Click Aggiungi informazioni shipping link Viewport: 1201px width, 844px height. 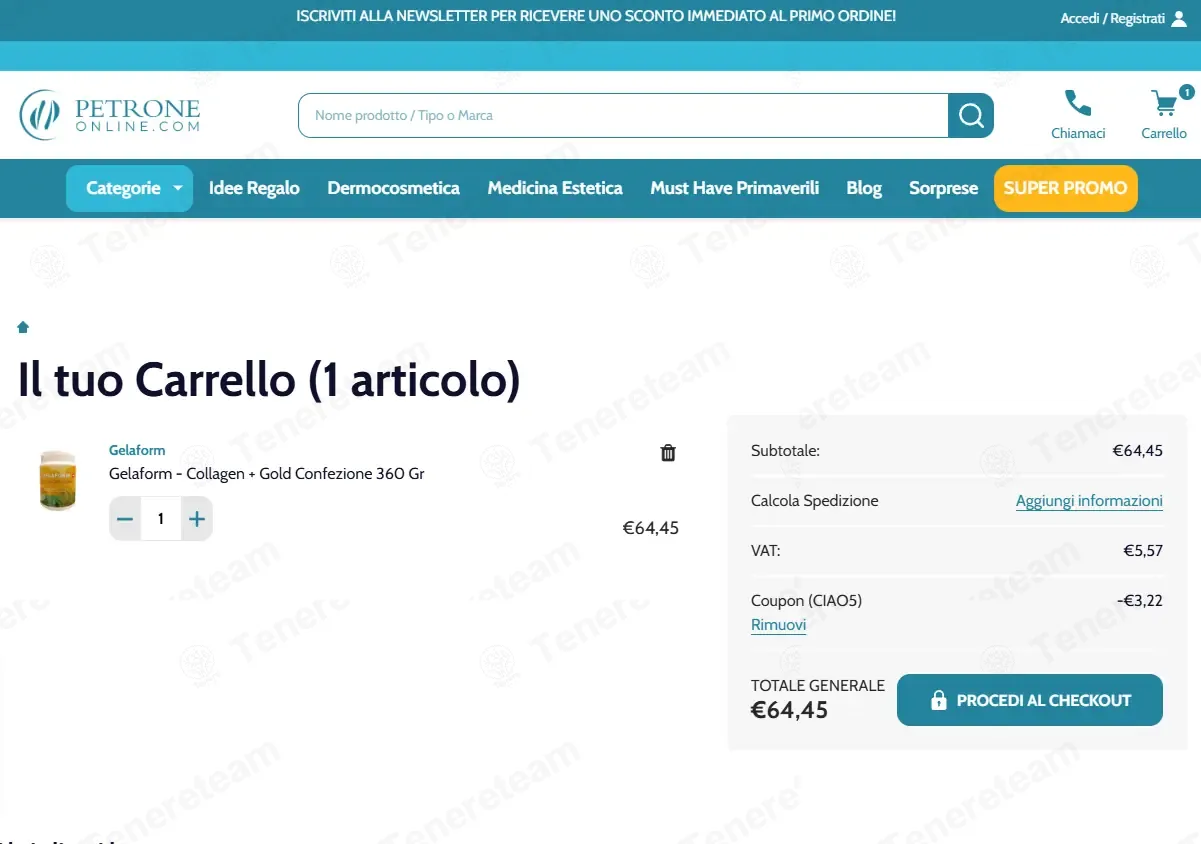[x=1089, y=501]
